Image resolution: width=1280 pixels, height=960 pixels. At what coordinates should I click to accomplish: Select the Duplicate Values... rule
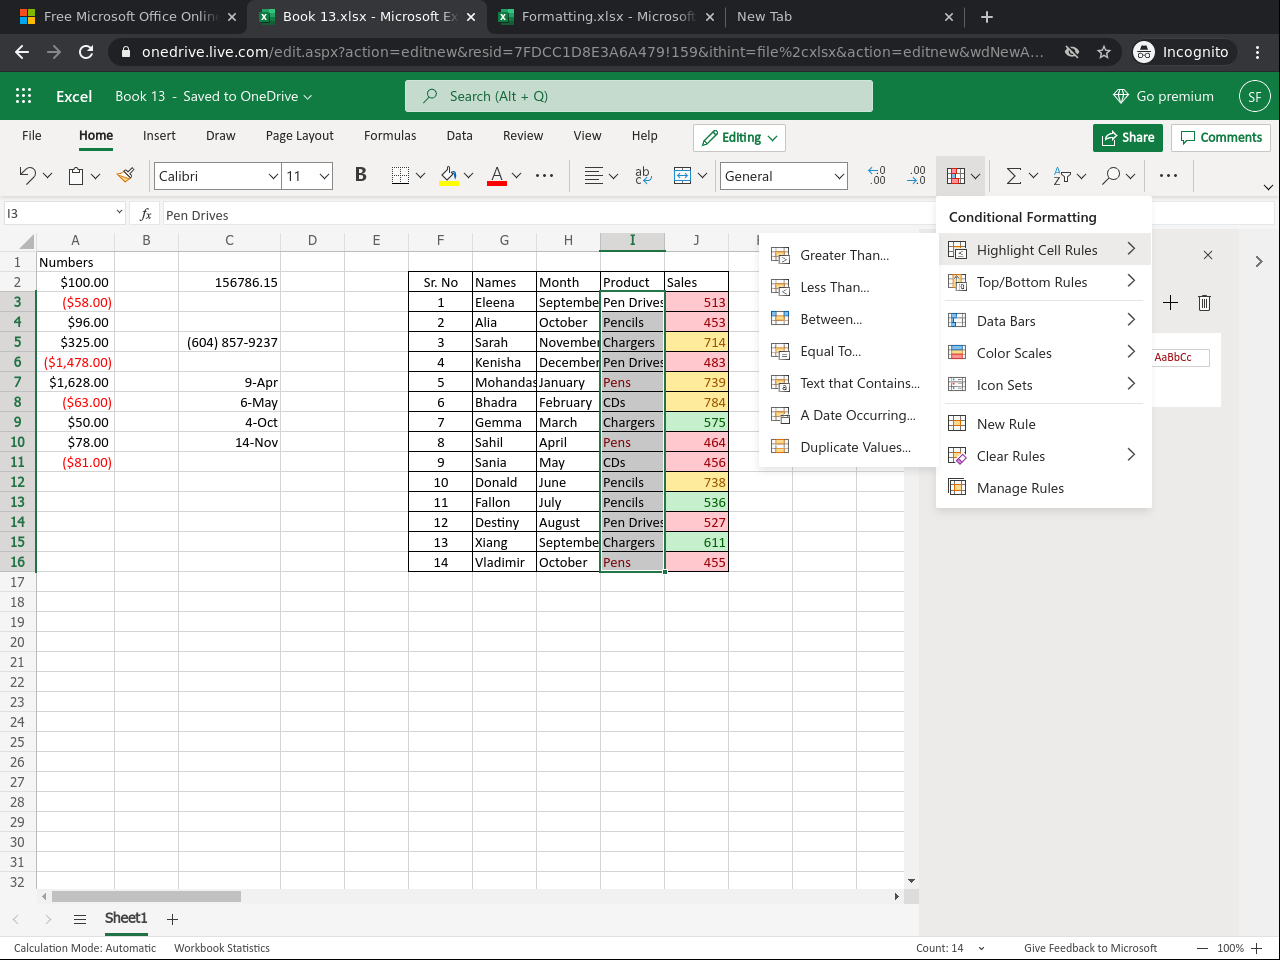[846, 447]
